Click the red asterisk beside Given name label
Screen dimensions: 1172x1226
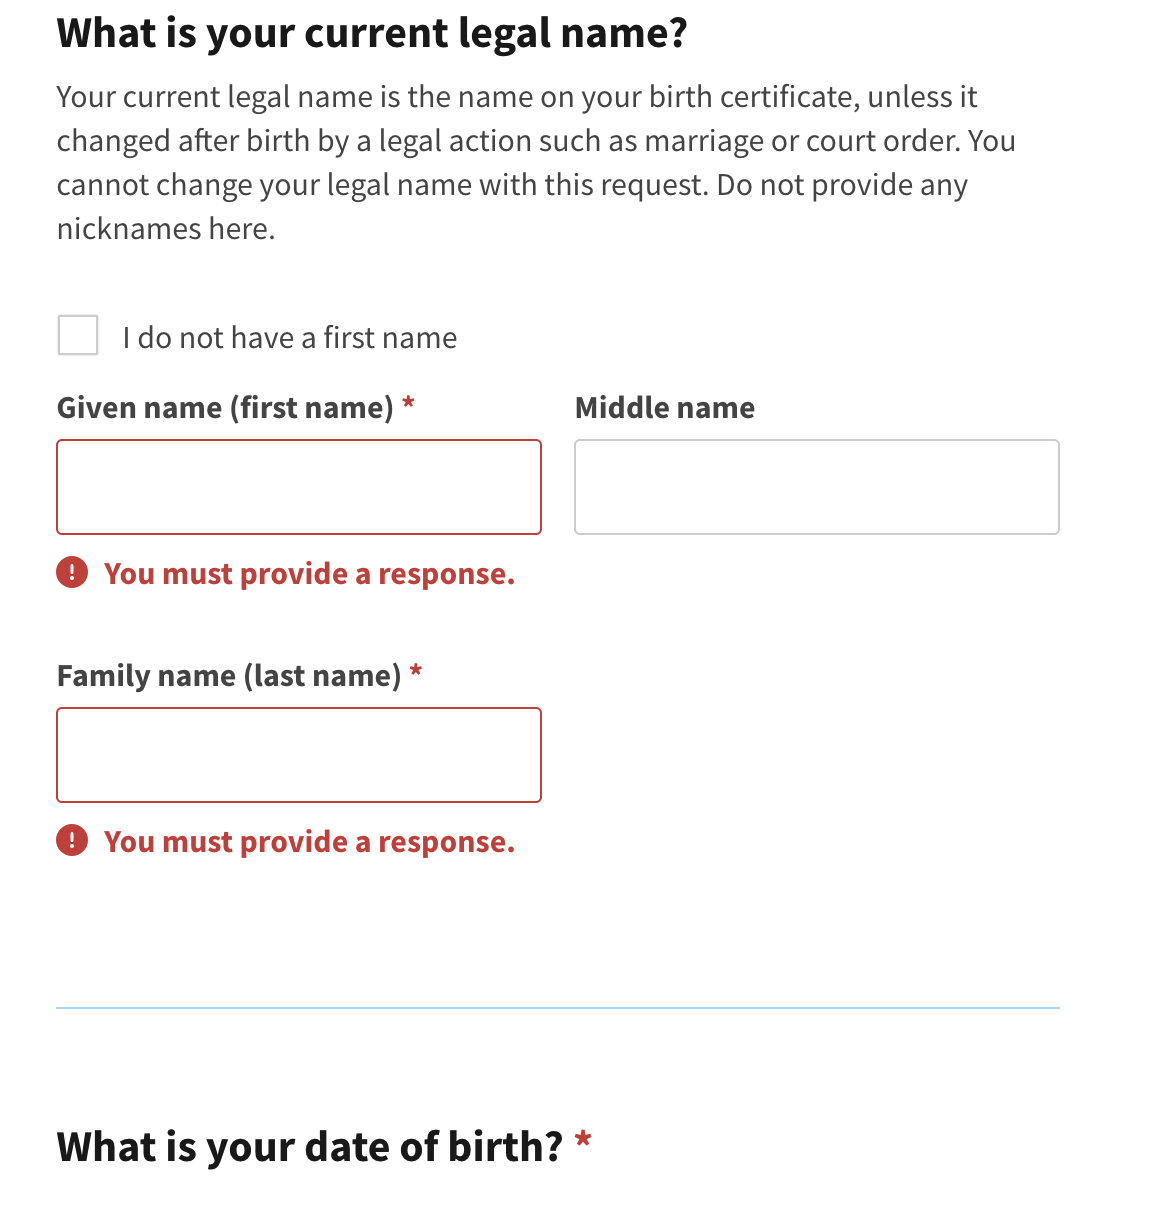(408, 404)
